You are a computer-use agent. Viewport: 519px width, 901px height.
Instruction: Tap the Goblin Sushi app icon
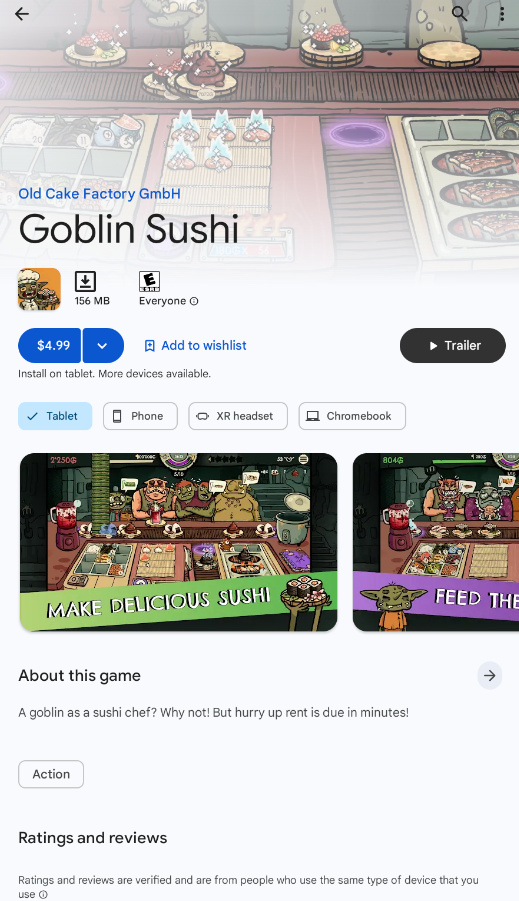[x=39, y=289]
